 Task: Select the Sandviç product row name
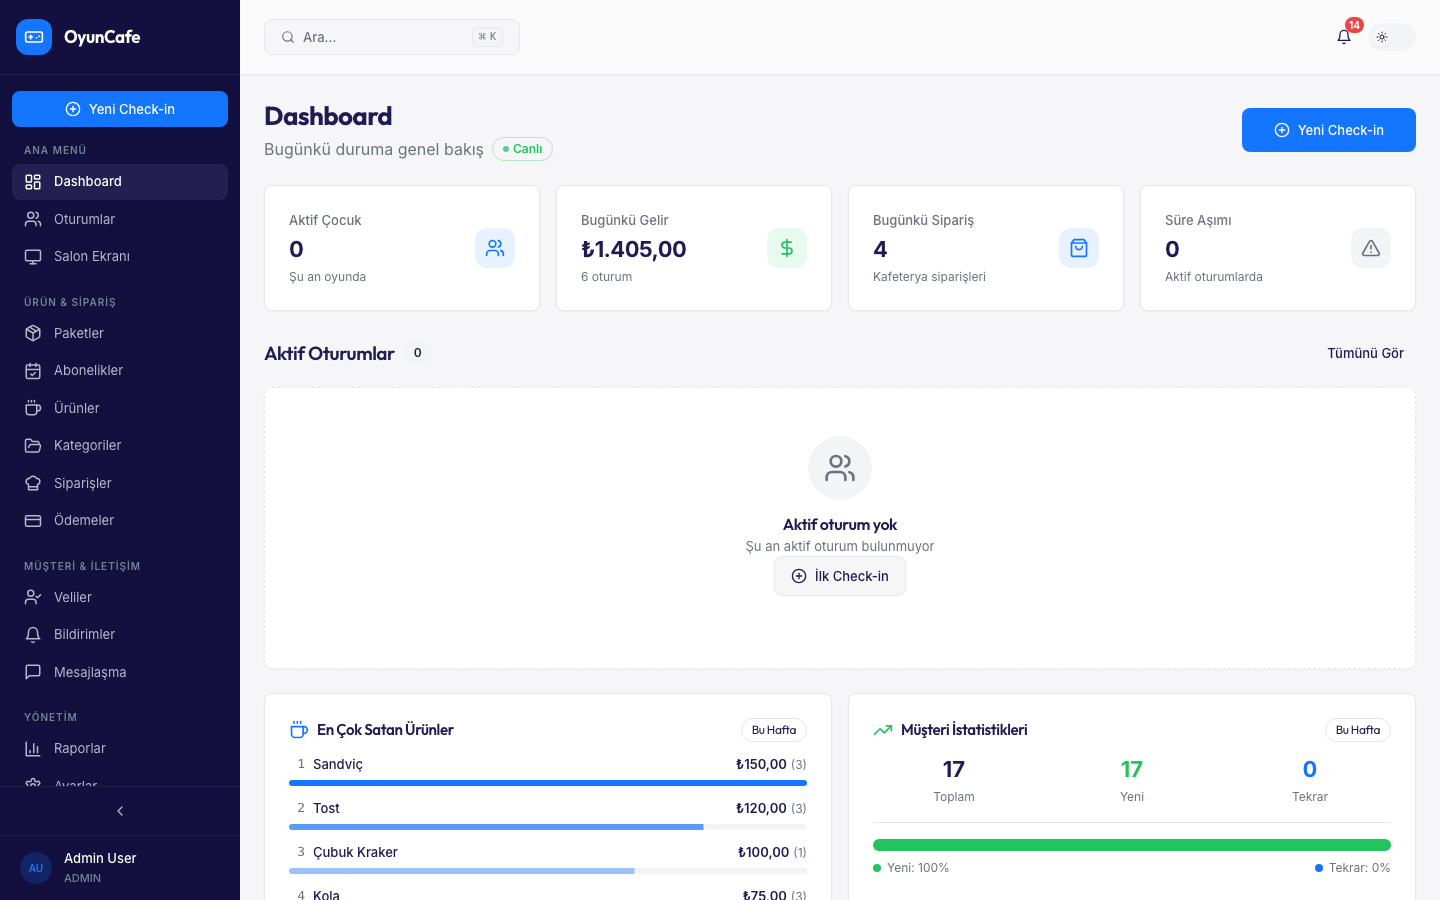click(x=338, y=764)
